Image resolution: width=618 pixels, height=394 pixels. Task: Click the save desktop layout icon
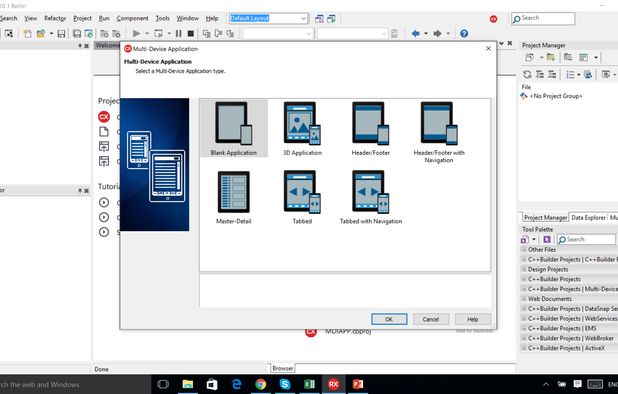click(319, 19)
